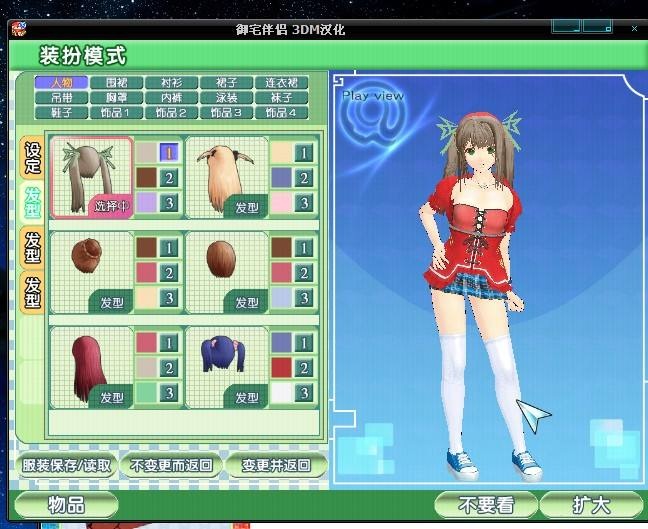648x529 pixels.
Task: Switch to the 围裙 category tab
Action: (x=117, y=83)
